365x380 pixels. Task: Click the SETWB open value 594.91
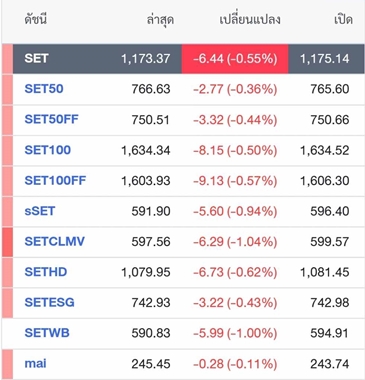pos(330,333)
